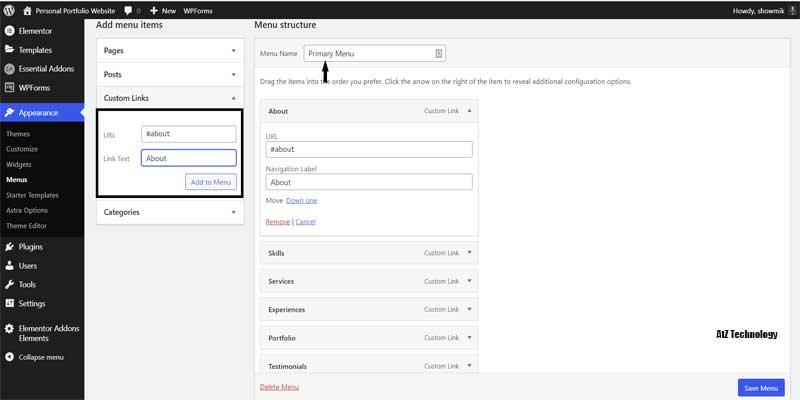Viewport: 800px width, 400px height.
Task: Open Starter Templates submenu item
Action: pyautogui.click(x=32, y=195)
